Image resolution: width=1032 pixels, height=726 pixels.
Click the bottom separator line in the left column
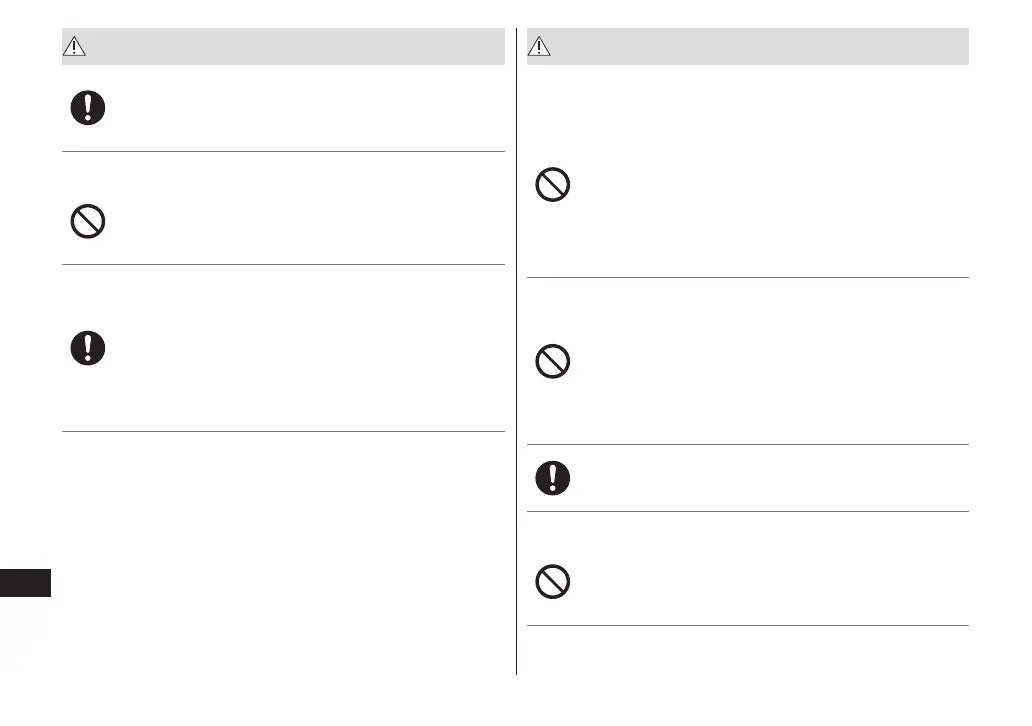(283, 432)
